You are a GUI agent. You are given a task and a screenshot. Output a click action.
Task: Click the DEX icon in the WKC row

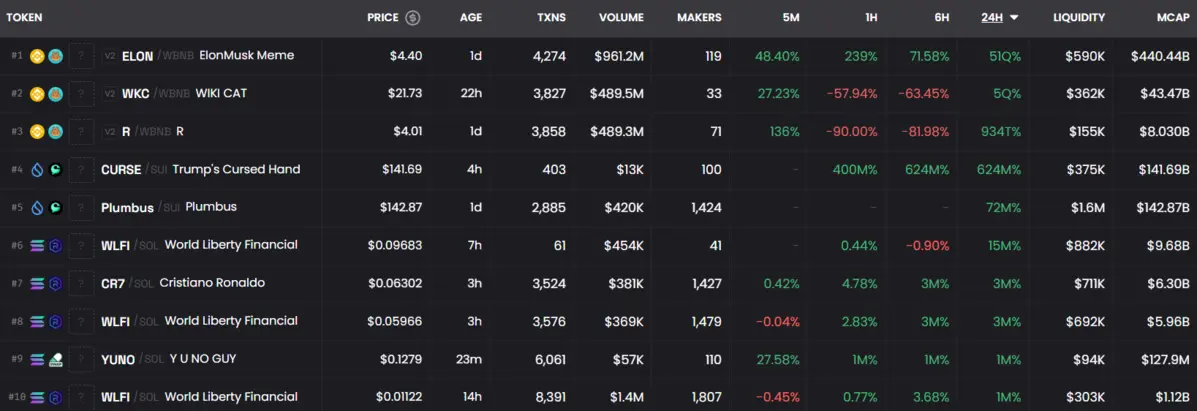pos(55,94)
